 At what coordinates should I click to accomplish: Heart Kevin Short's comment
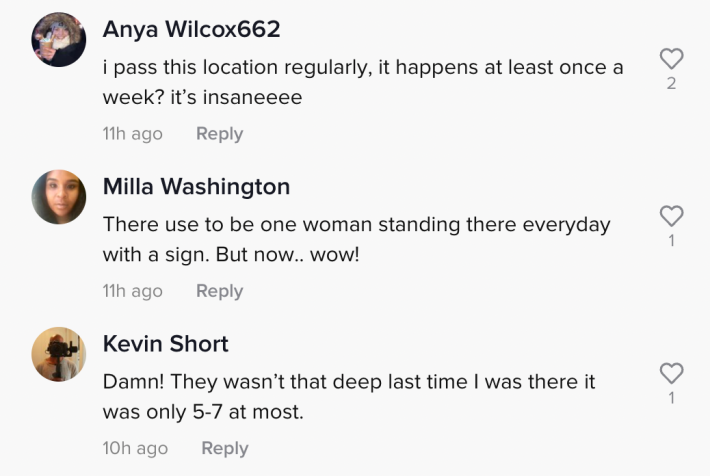[x=672, y=374]
